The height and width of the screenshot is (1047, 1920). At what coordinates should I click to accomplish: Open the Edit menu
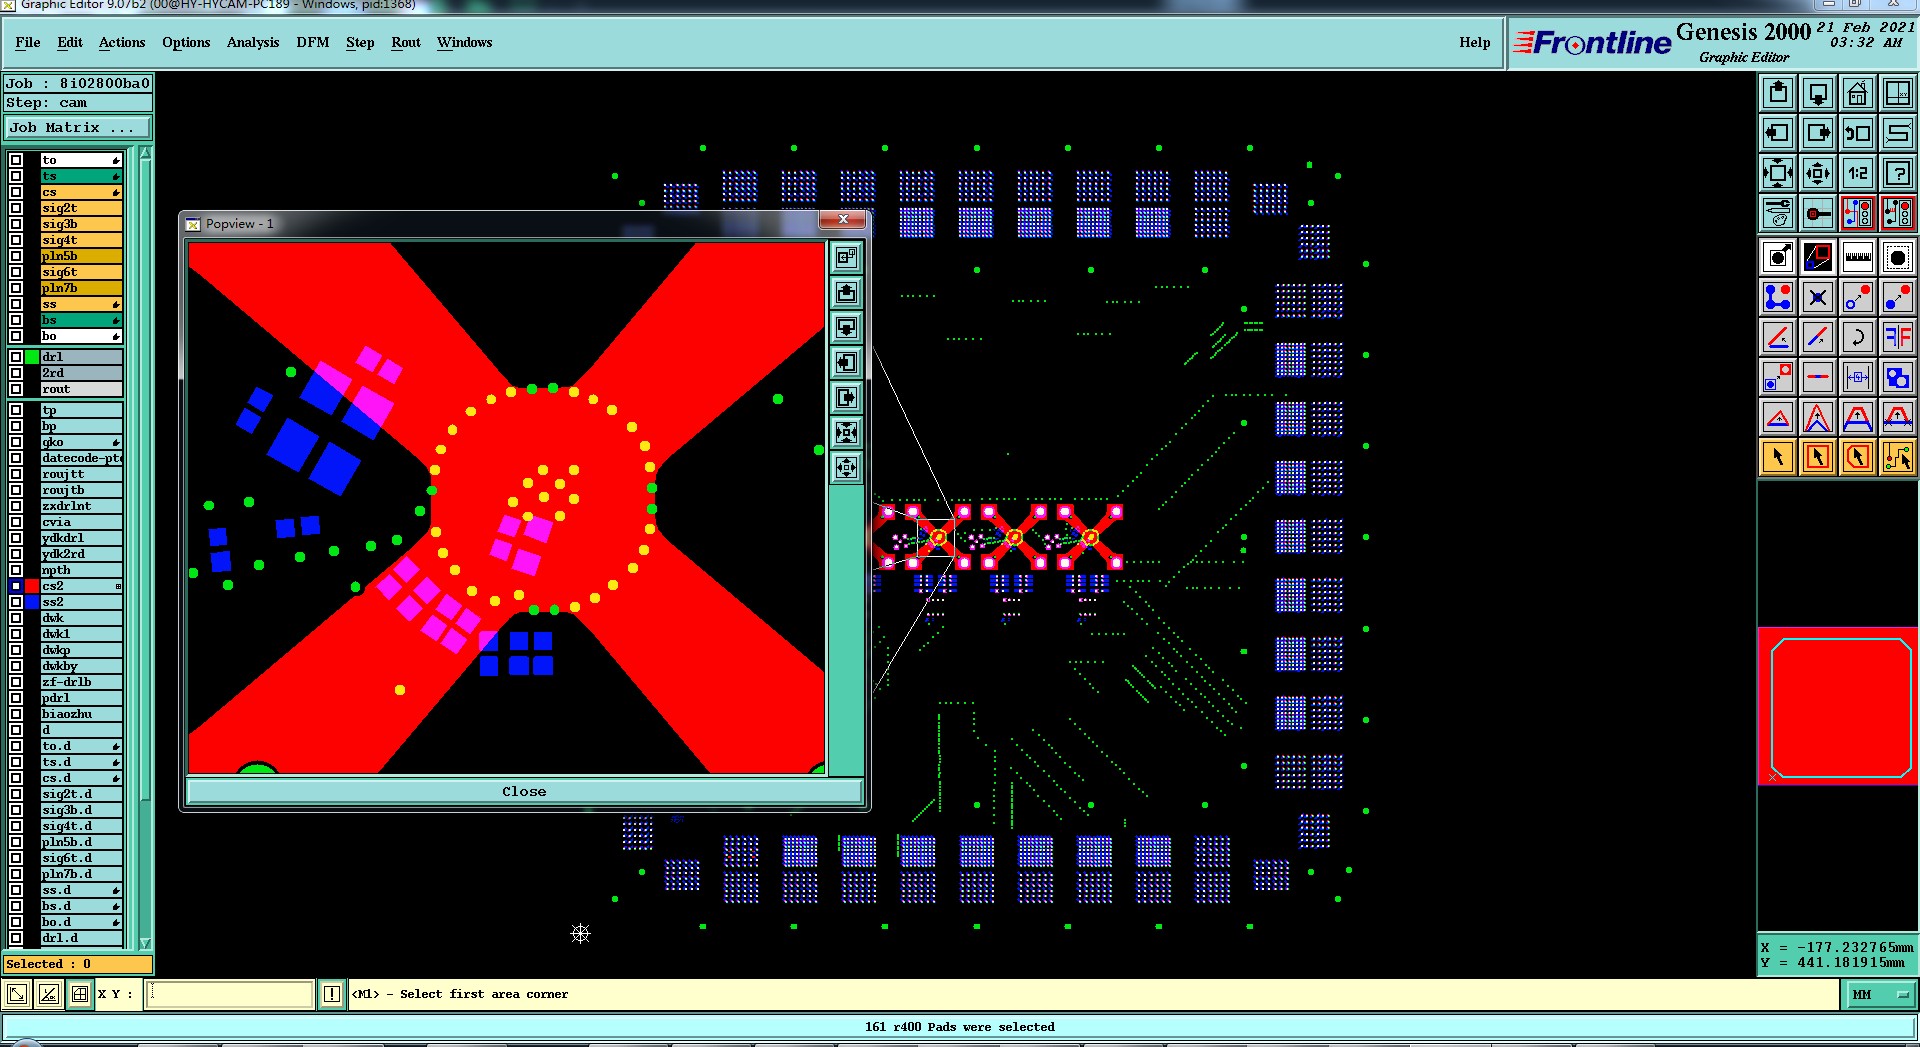tap(70, 42)
